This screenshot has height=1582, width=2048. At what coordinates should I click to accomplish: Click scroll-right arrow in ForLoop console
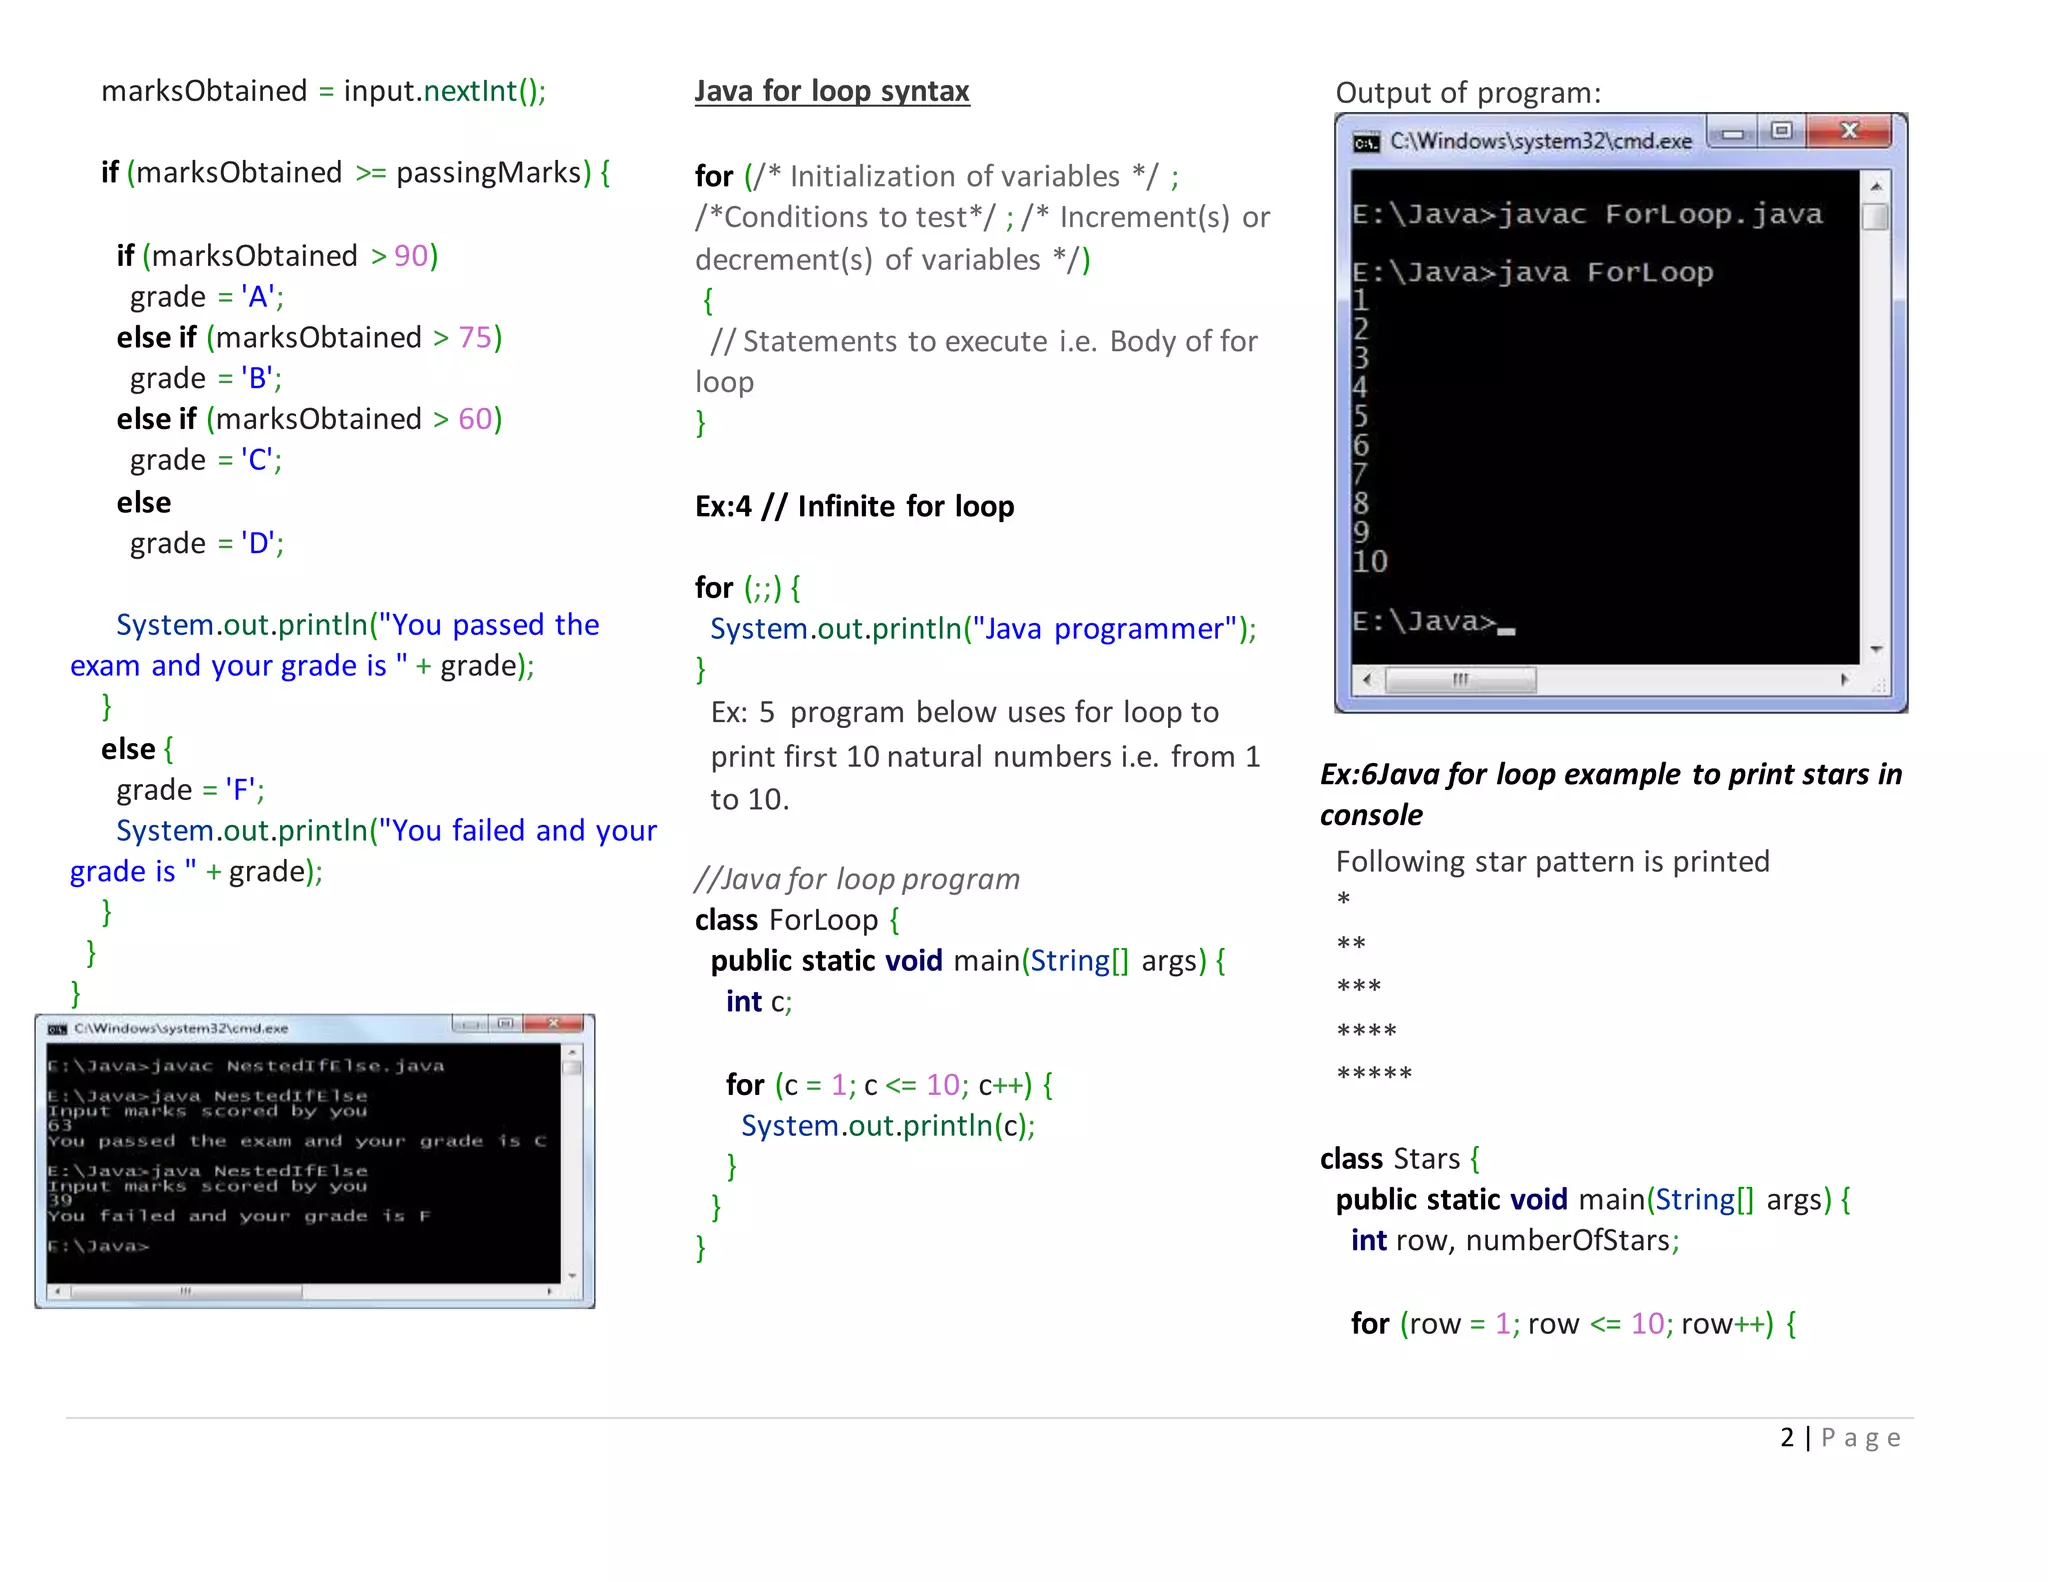point(1845,680)
